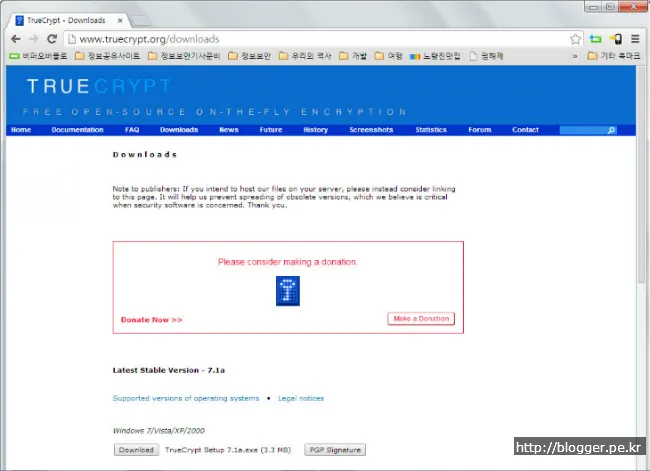Go to the Screenshots nav item
The image size is (650, 471).
pos(371,130)
